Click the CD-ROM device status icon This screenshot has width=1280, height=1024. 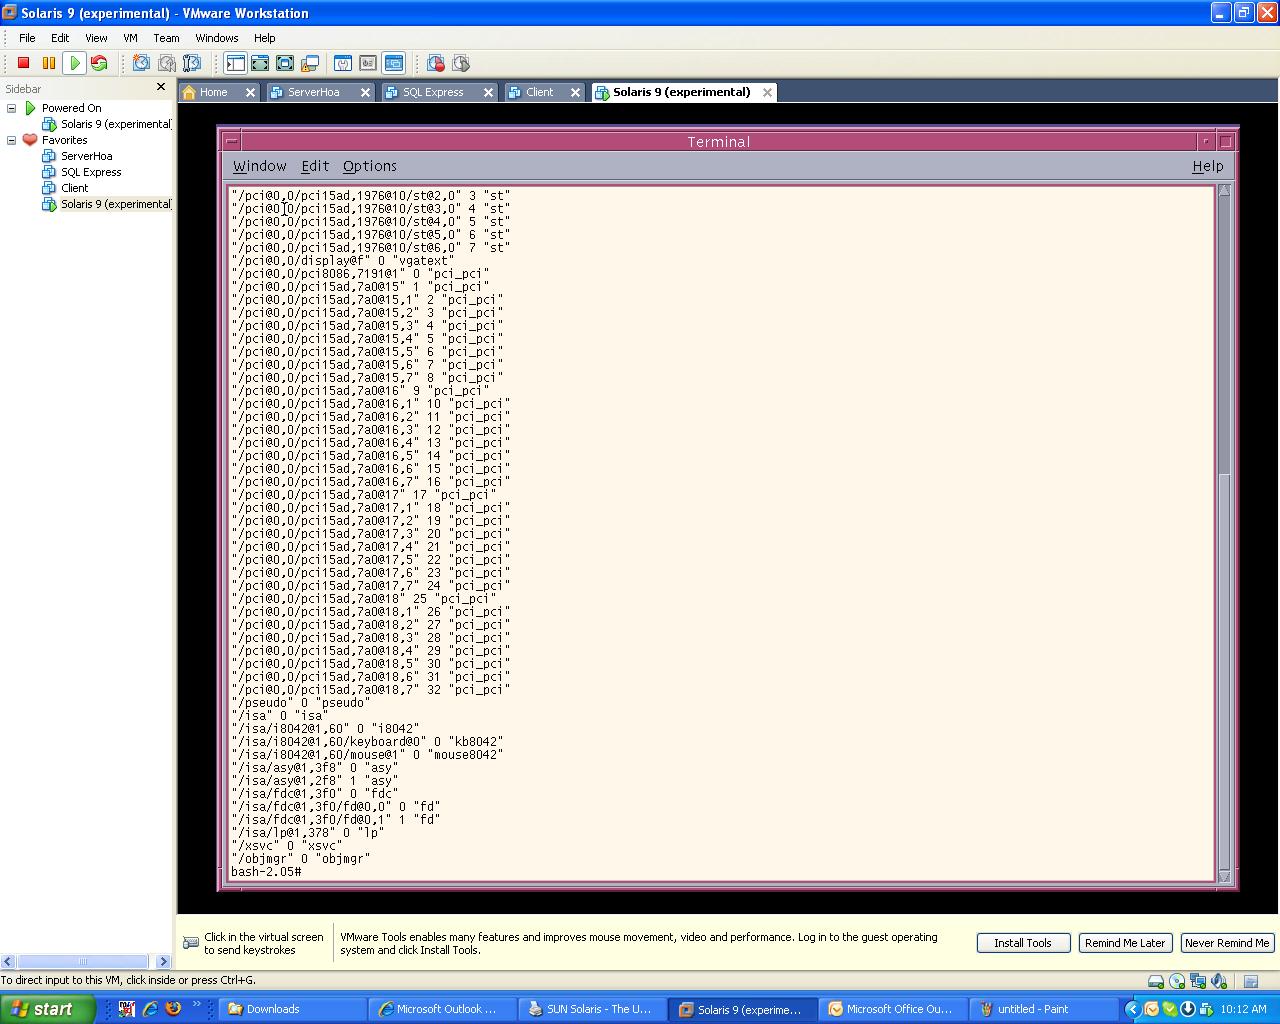pos(1177,981)
